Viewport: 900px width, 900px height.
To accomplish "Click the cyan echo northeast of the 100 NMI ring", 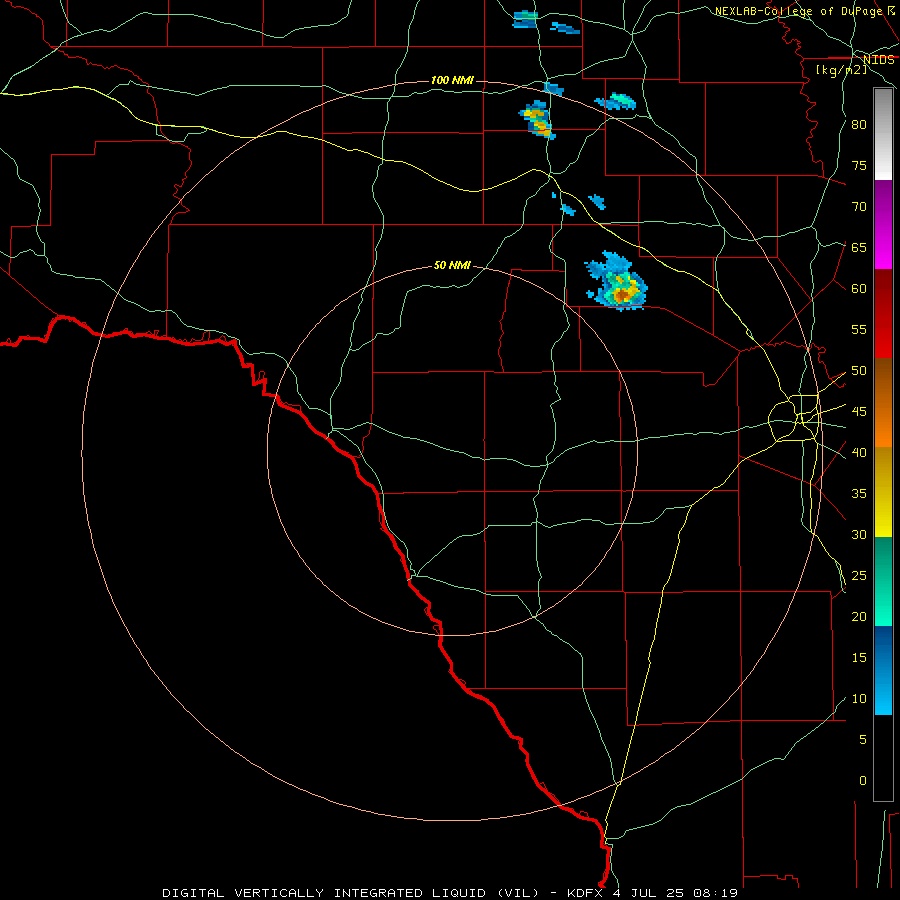I will click(615, 102).
